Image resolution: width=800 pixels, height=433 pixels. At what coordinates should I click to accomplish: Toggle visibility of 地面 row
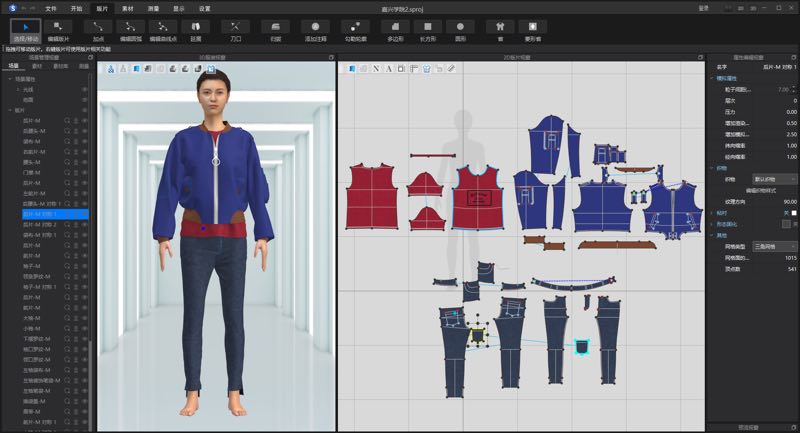84,100
